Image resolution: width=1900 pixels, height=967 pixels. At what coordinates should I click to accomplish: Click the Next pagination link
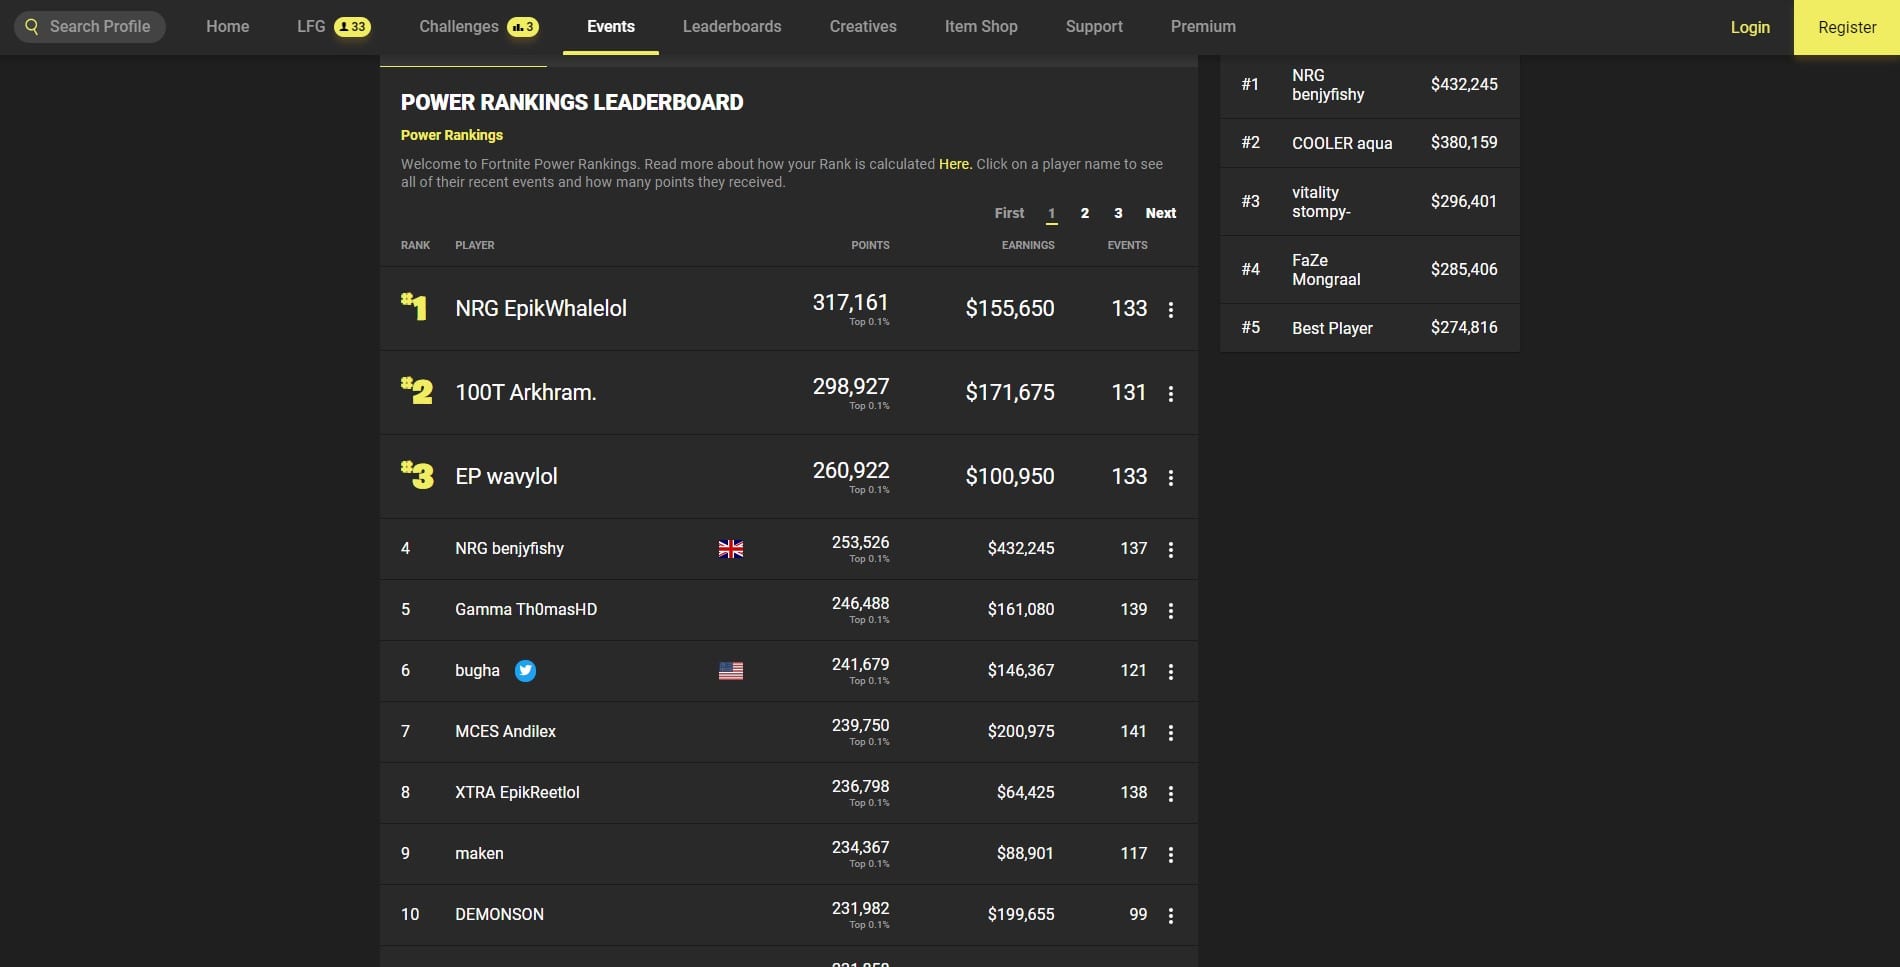click(x=1160, y=213)
